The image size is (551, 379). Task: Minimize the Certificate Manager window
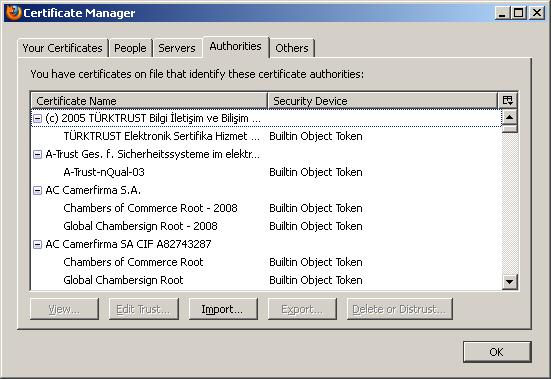[502, 13]
